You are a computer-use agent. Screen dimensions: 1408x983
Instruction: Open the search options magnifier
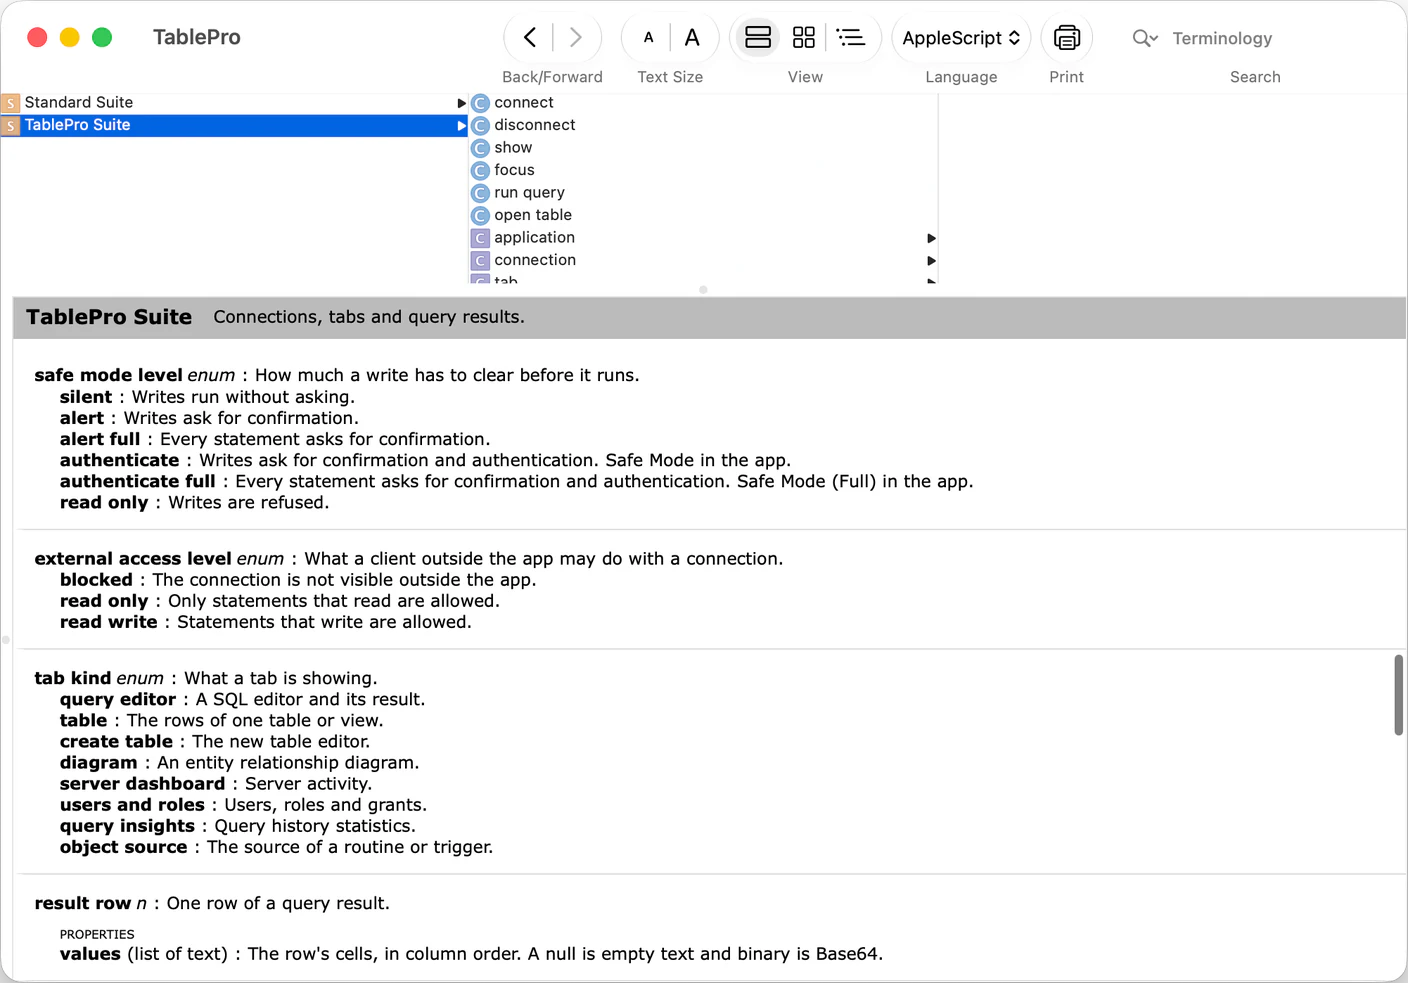pos(1144,38)
